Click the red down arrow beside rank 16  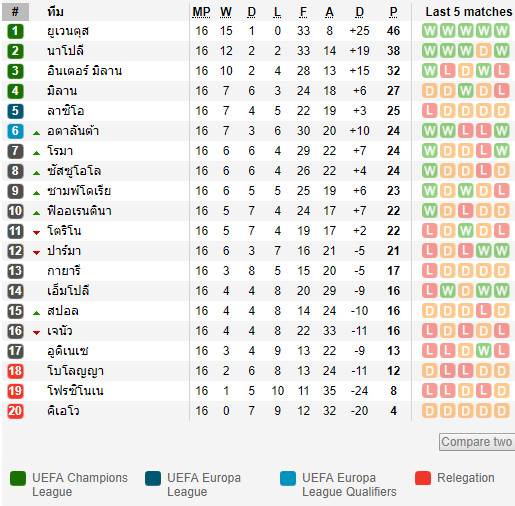[37, 333]
